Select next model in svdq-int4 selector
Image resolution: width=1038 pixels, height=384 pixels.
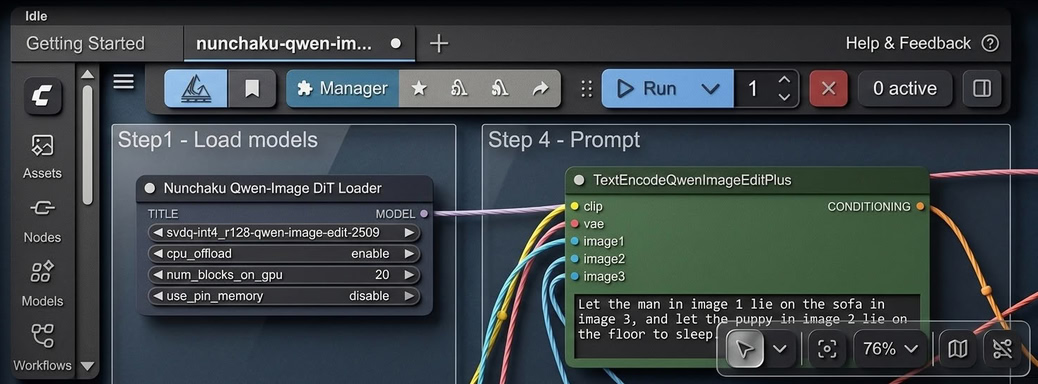click(x=410, y=232)
